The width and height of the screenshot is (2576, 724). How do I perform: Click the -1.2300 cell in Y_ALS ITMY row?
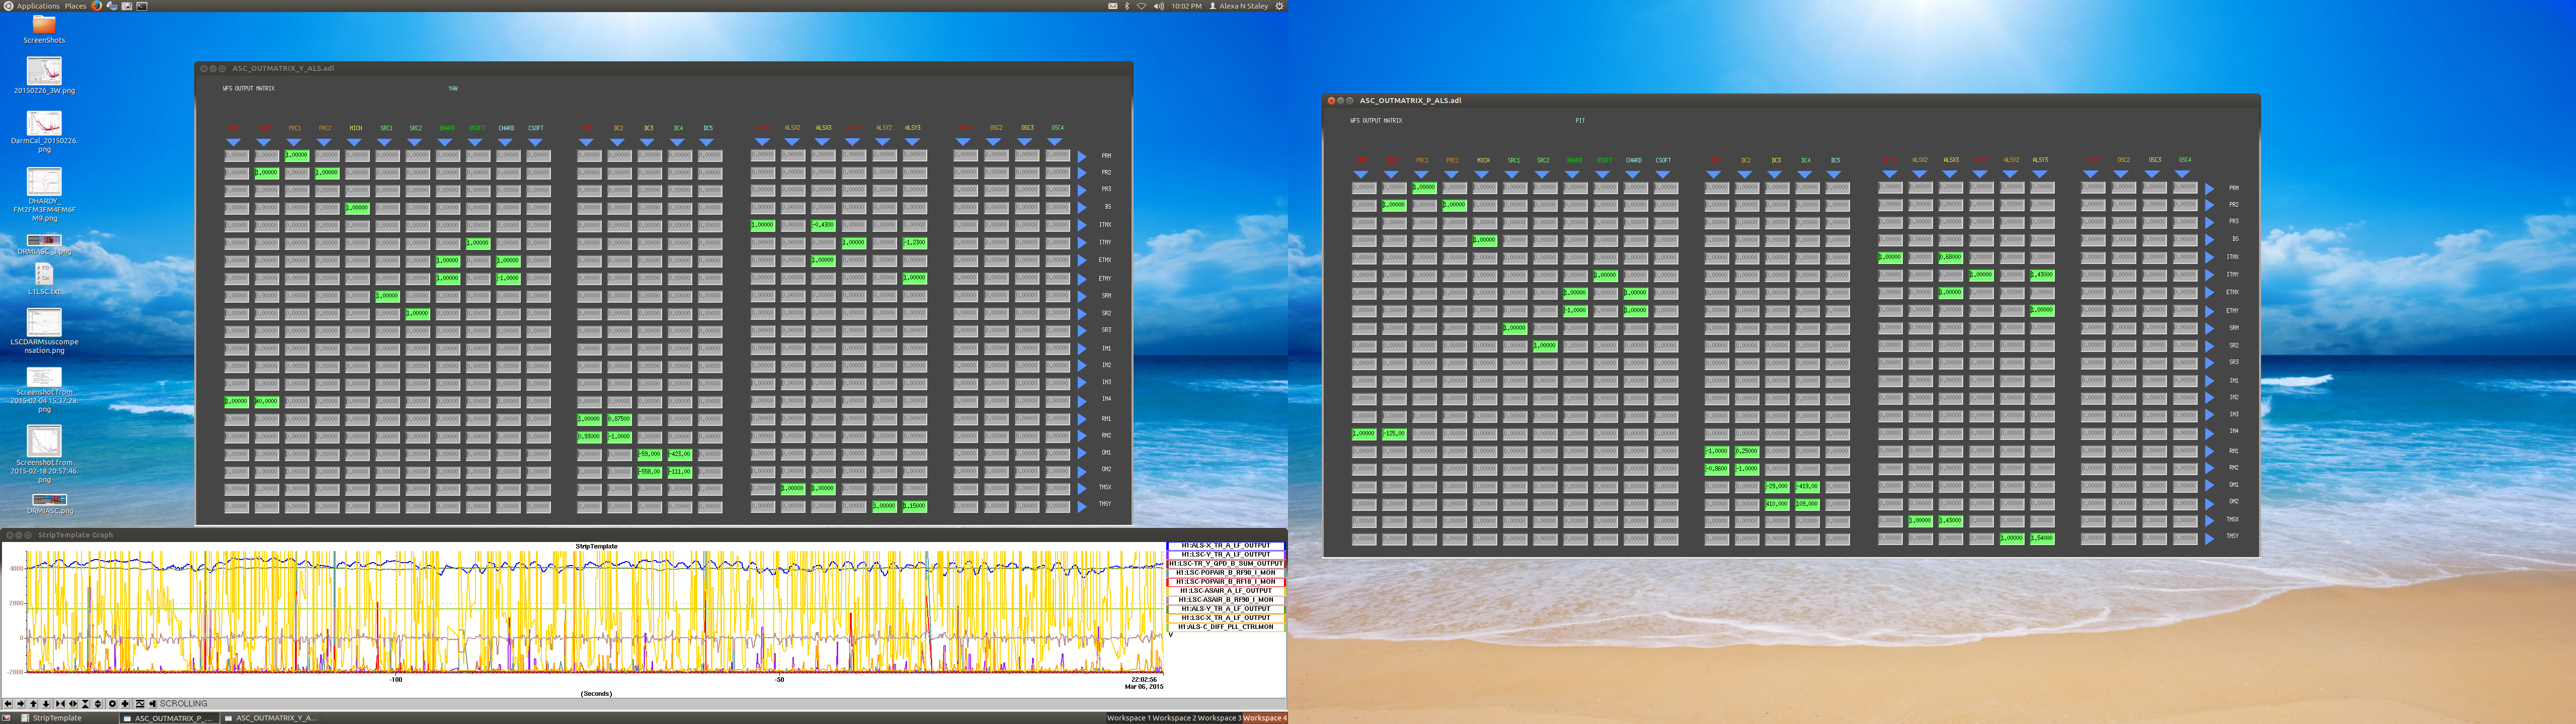click(x=914, y=242)
